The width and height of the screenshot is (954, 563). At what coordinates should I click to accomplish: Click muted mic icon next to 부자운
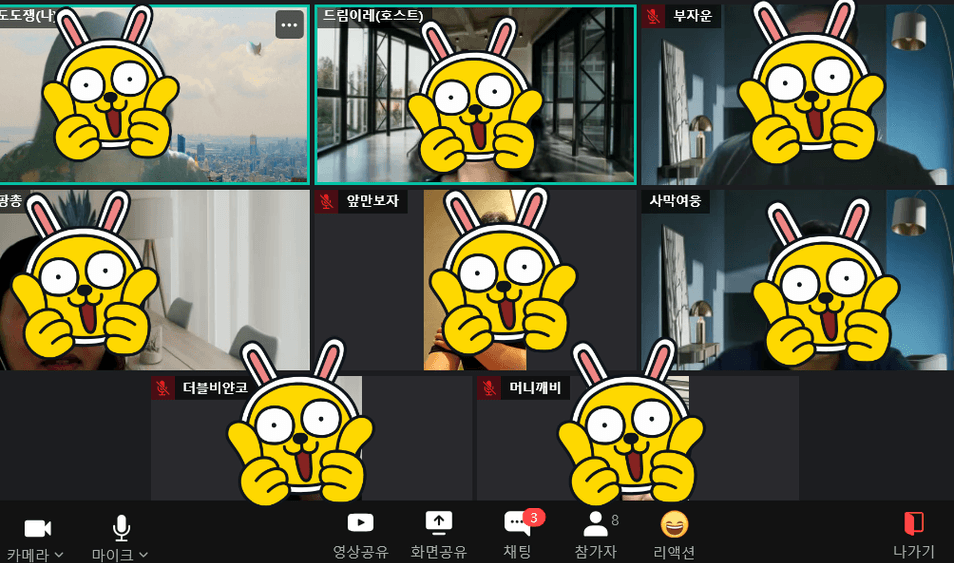(x=653, y=16)
